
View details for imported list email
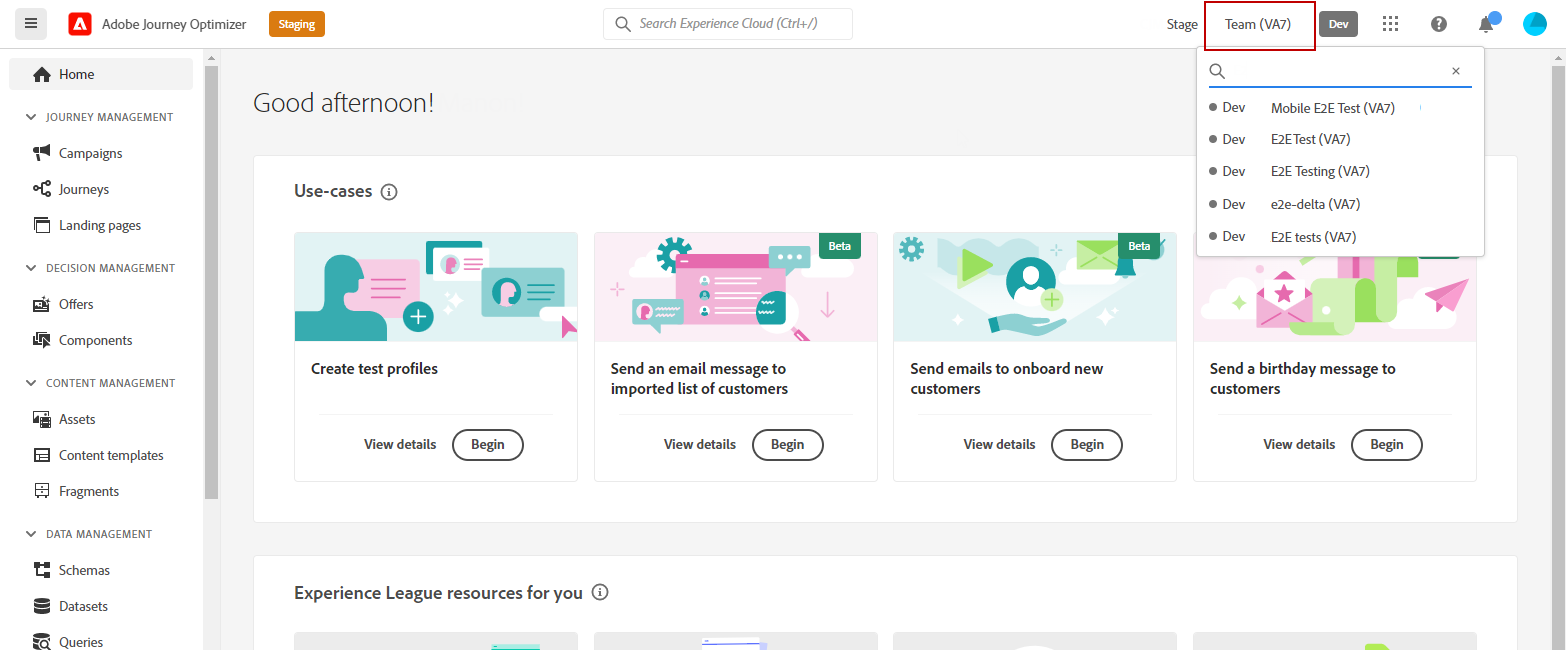pyautogui.click(x=700, y=444)
